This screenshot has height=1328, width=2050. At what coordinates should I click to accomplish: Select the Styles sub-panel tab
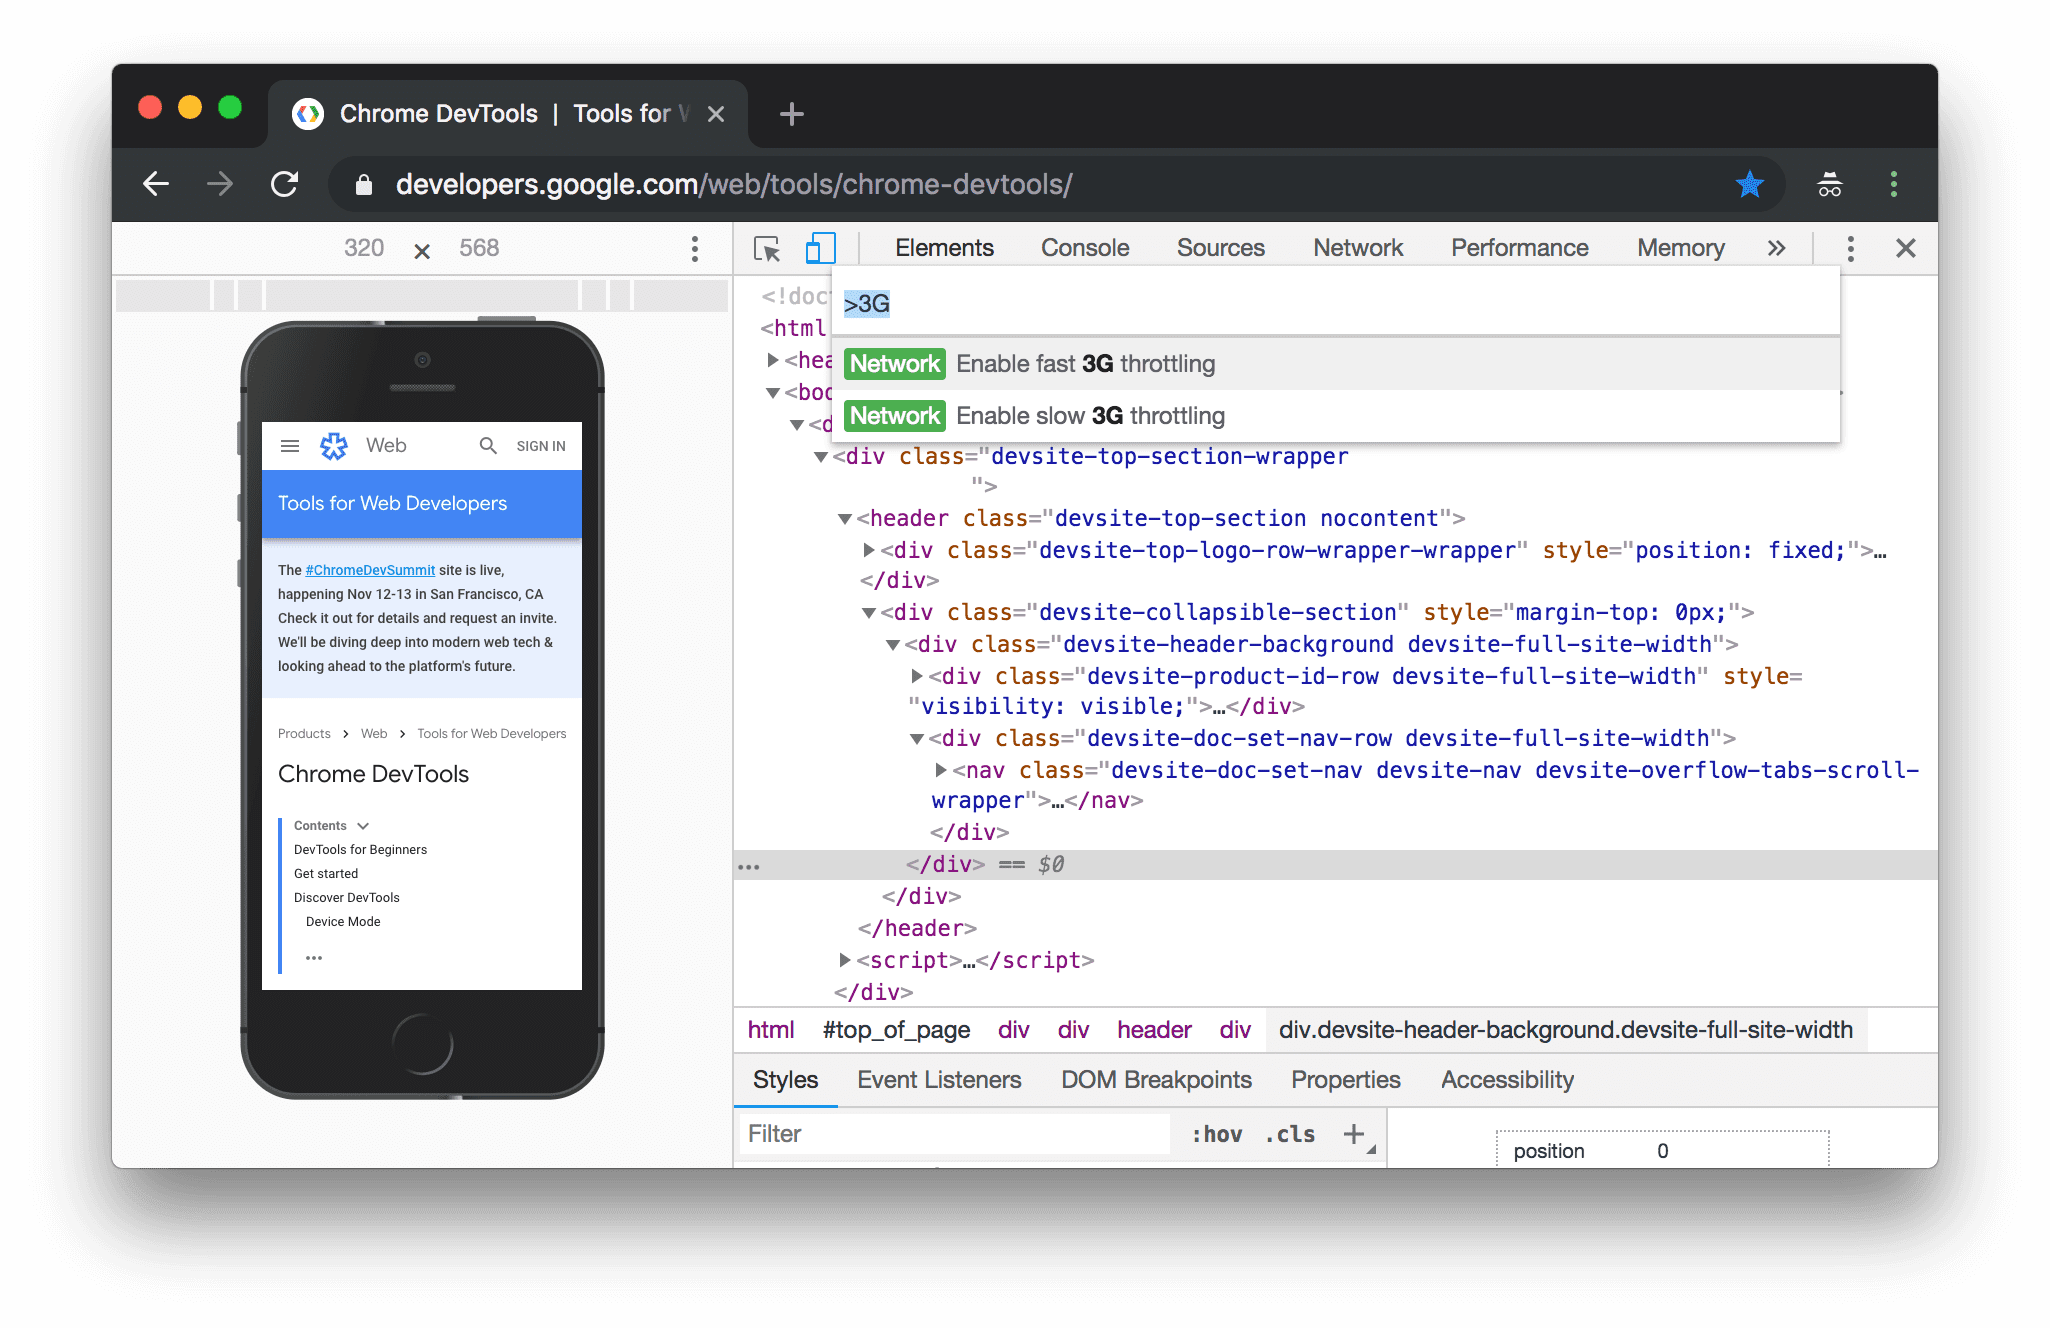[784, 1079]
